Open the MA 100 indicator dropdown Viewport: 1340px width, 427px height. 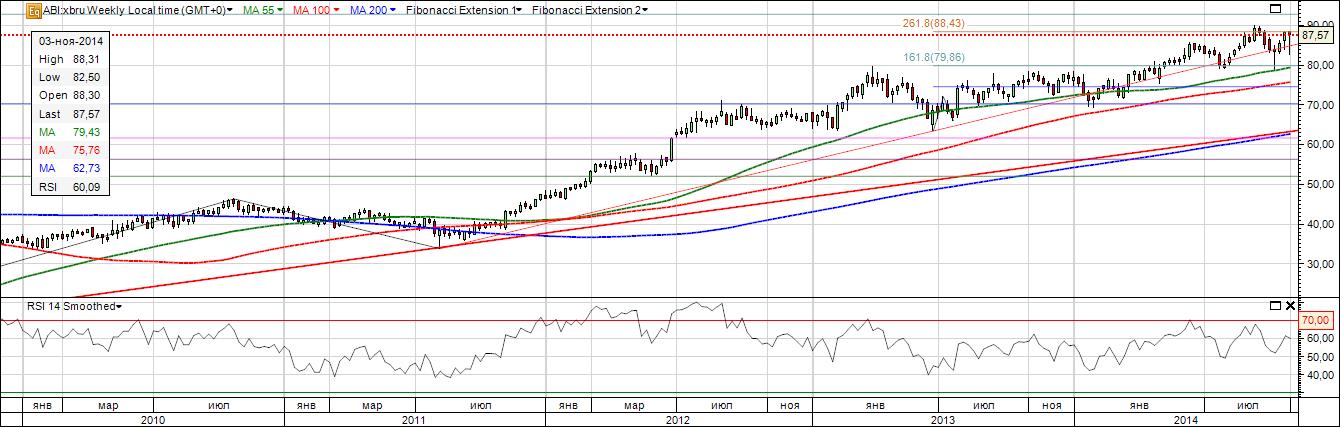click(318, 10)
